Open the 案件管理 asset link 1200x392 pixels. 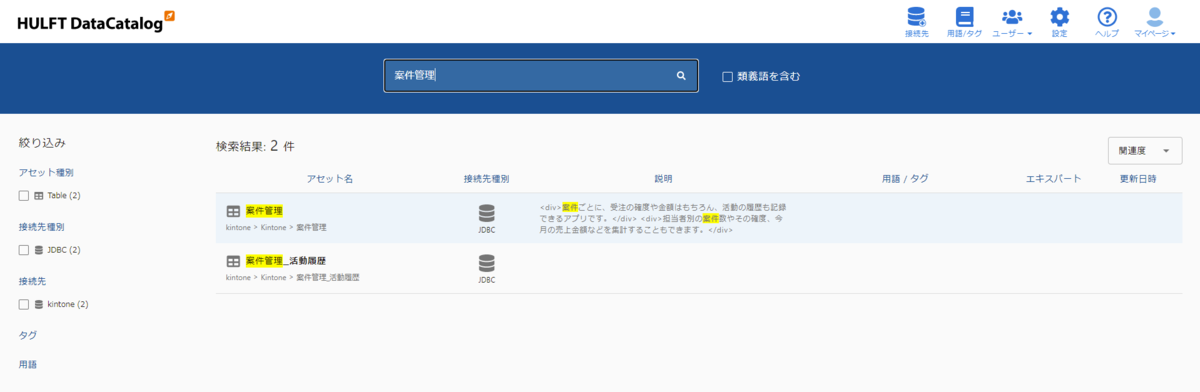[x=264, y=211]
